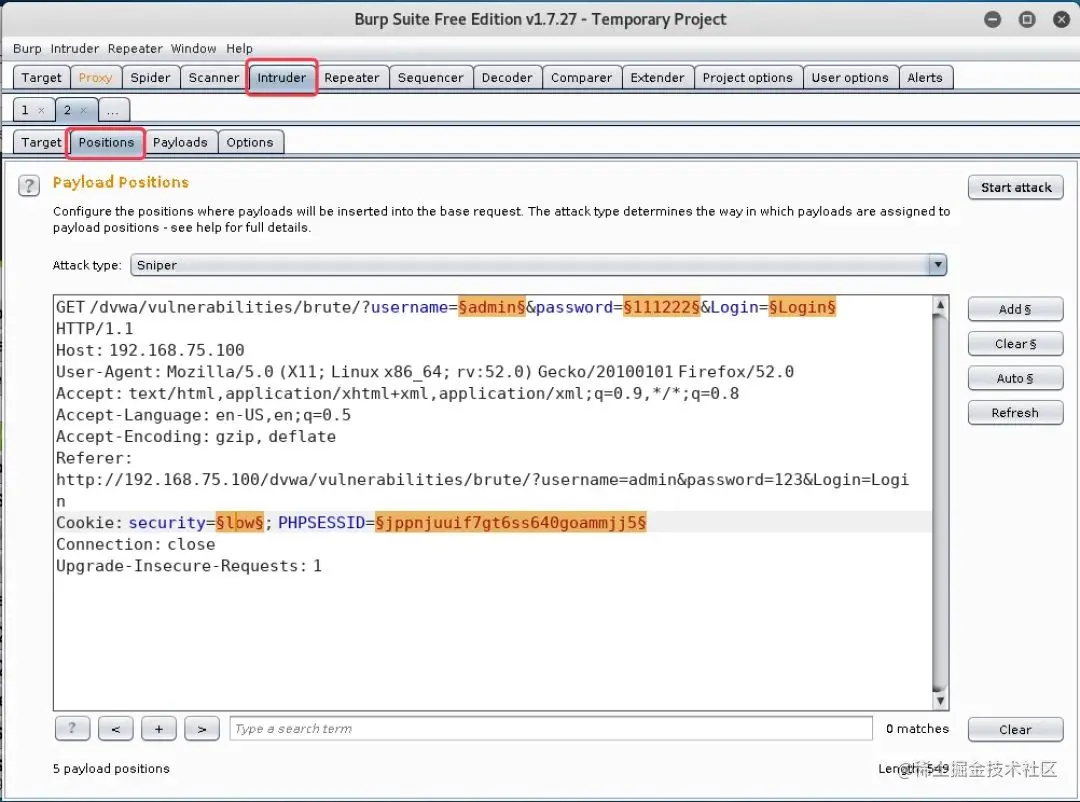Switch to the Spider tab

pos(150,78)
